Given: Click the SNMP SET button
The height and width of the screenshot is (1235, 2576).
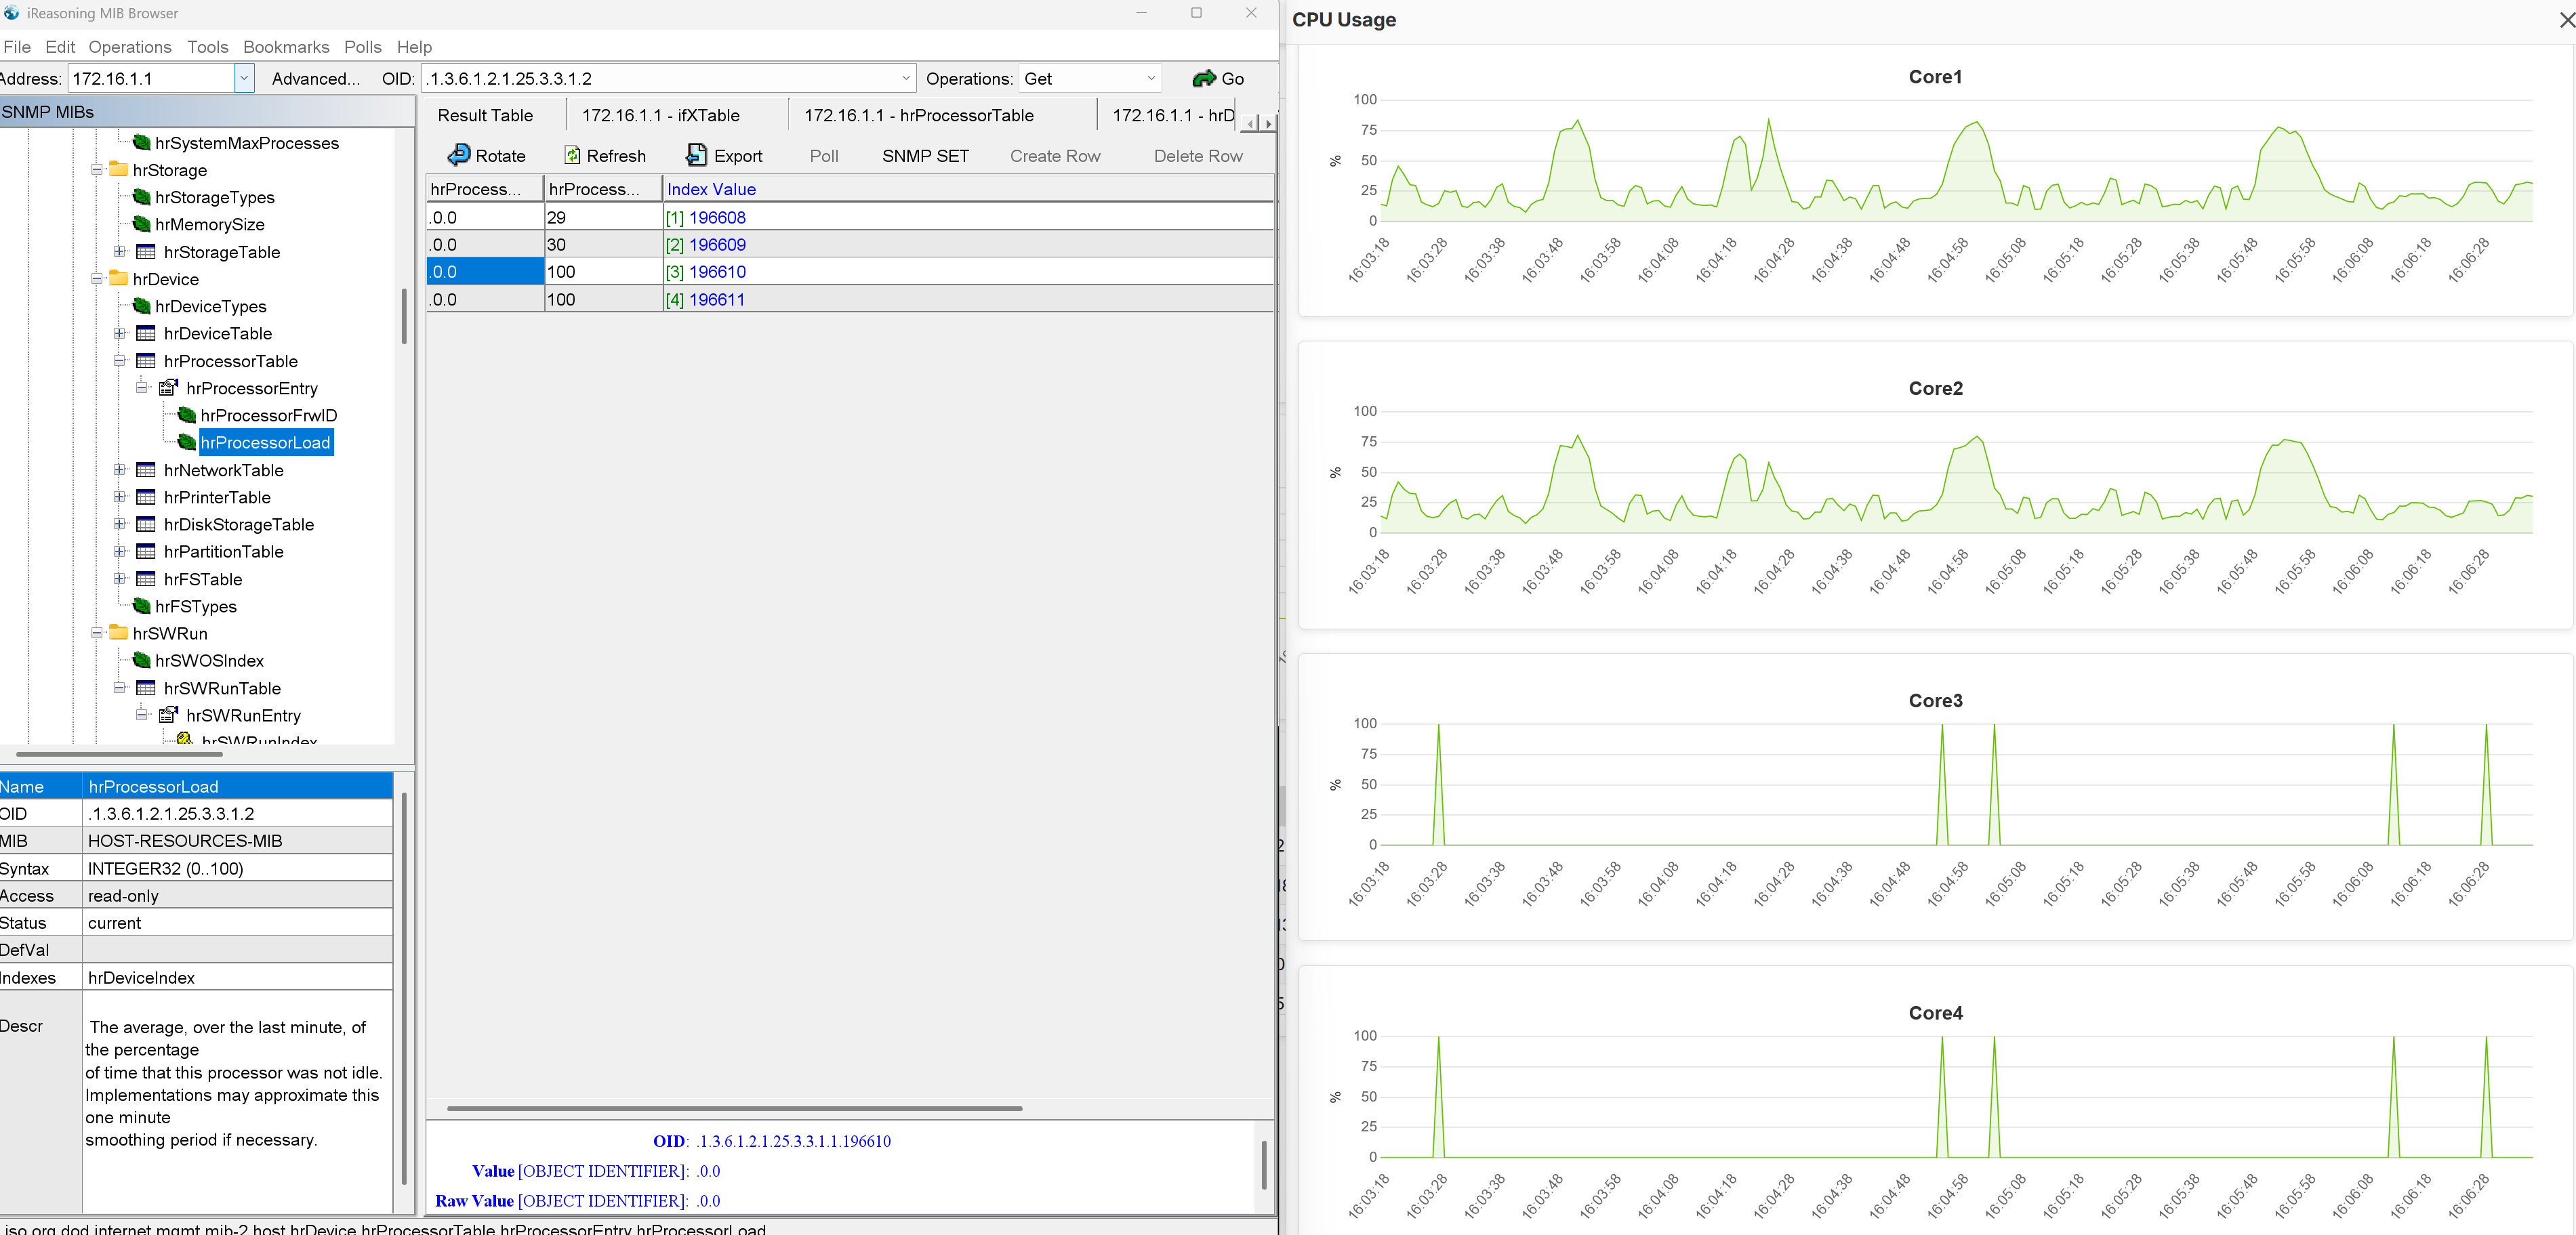Looking at the screenshot, I should (925, 156).
